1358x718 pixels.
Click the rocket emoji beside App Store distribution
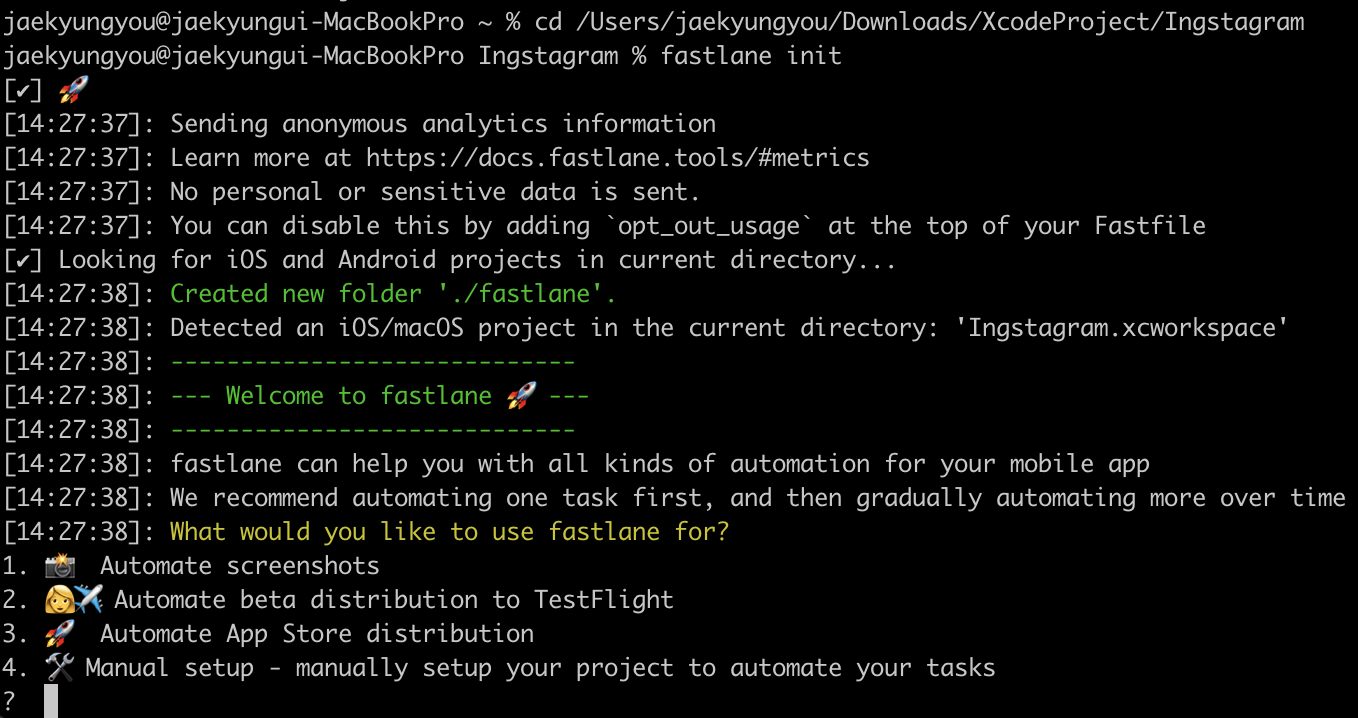coord(60,634)
